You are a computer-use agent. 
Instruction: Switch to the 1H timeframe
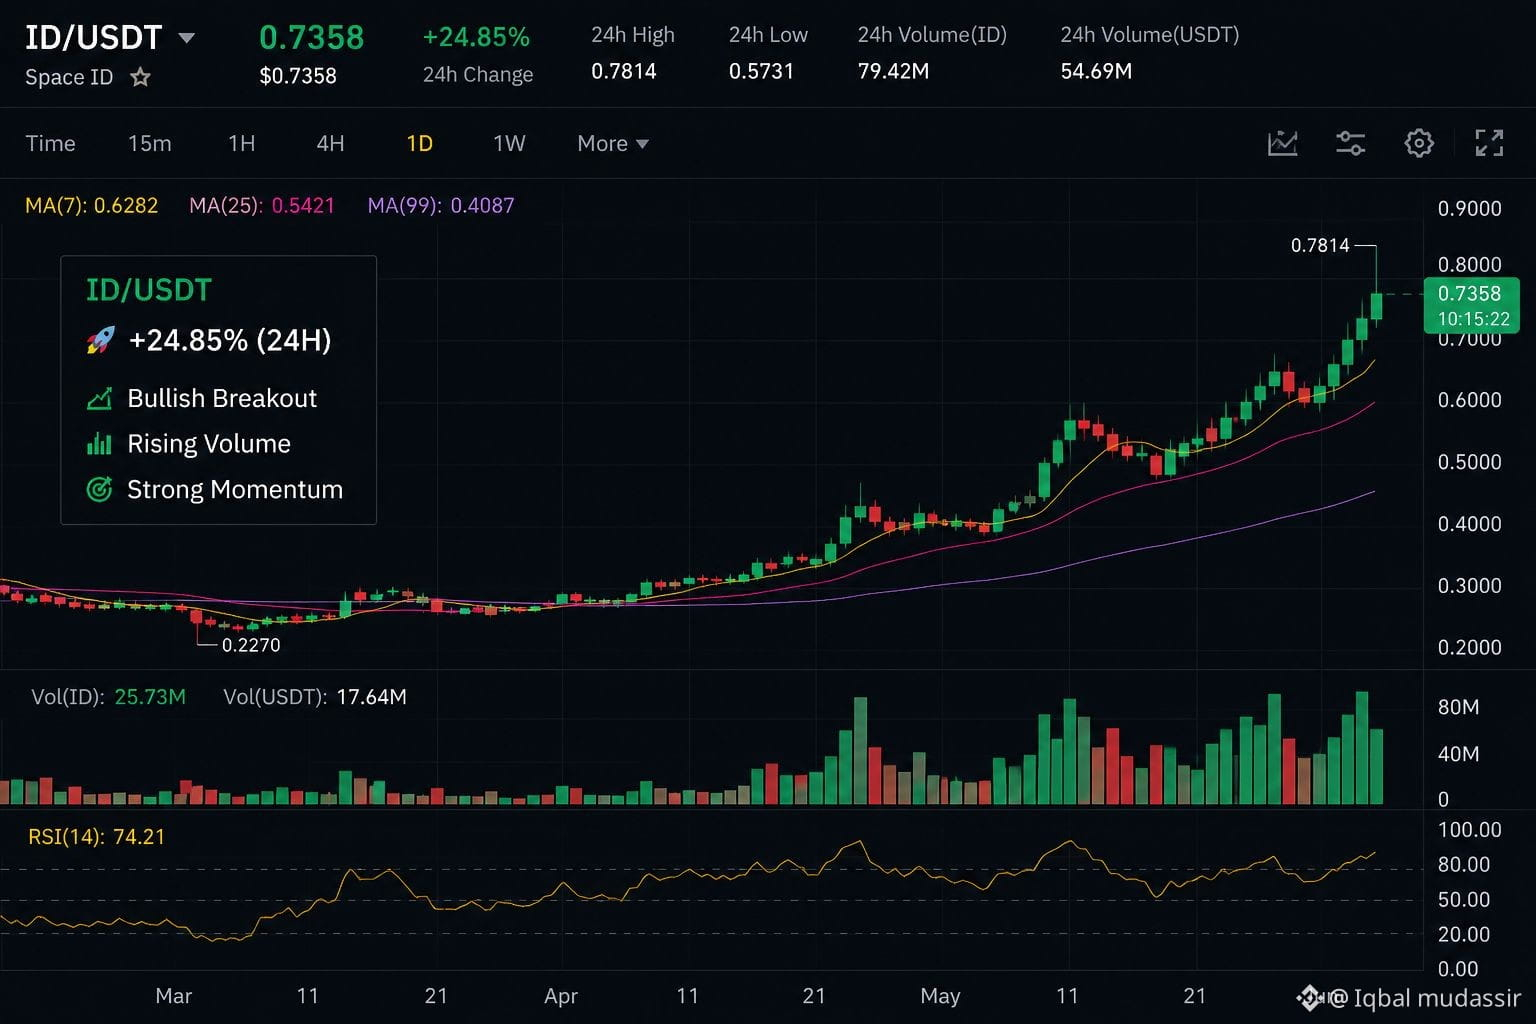pos(242,143)
